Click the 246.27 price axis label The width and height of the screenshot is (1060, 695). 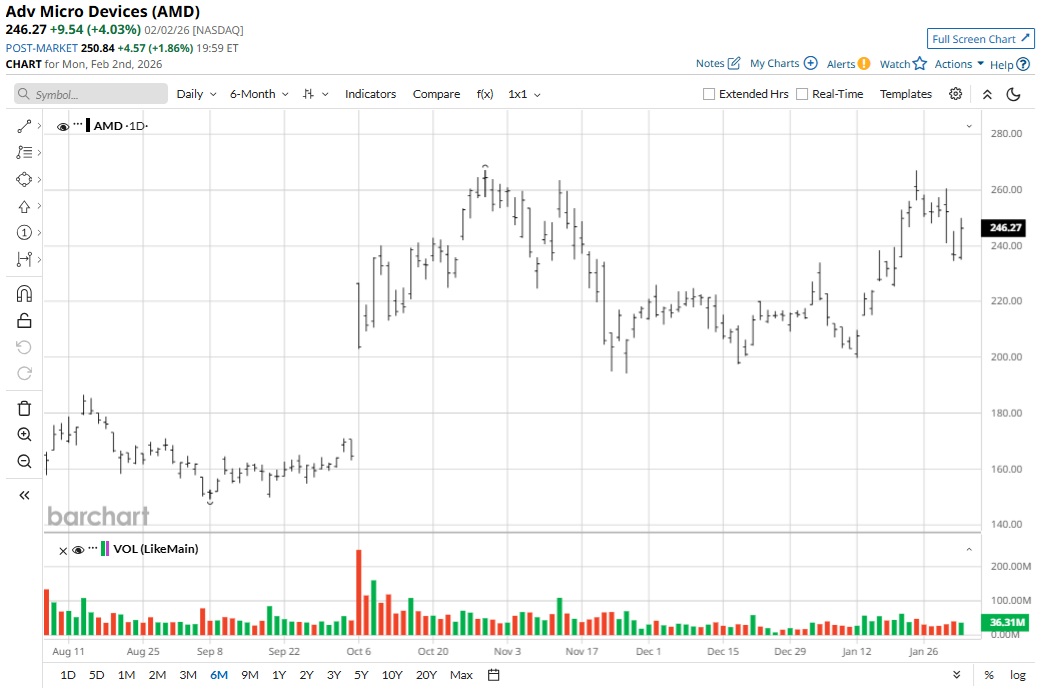pyautogui.click(x=1005, y=228)
